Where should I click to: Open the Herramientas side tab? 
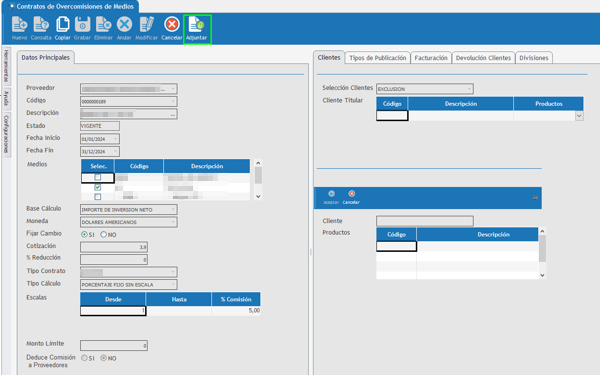(x=6, y=65)
